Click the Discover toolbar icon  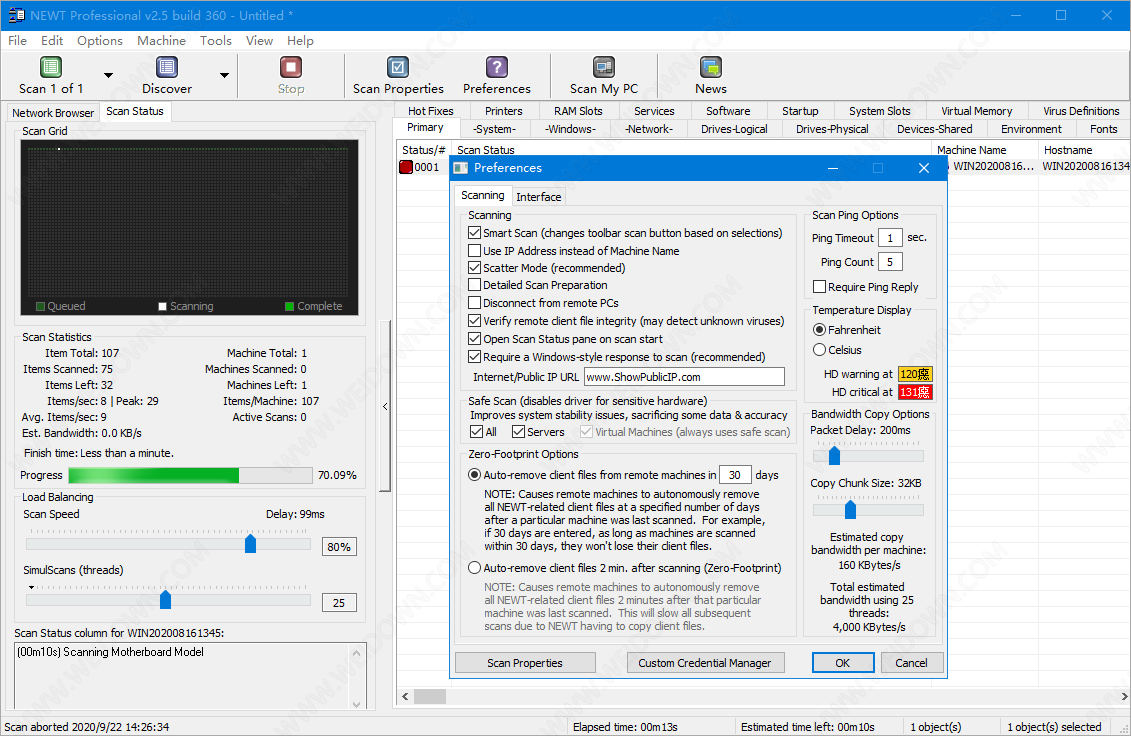click(x=167, y=68)
